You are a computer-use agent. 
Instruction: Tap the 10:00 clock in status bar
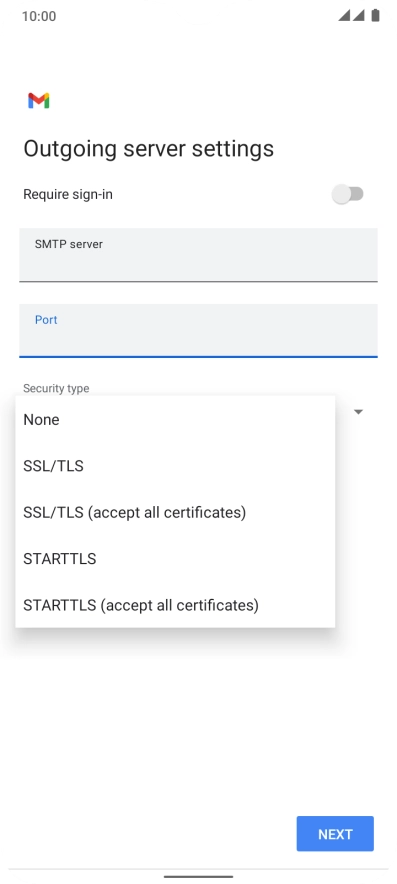pyautogui.click(x=39, y=16)
